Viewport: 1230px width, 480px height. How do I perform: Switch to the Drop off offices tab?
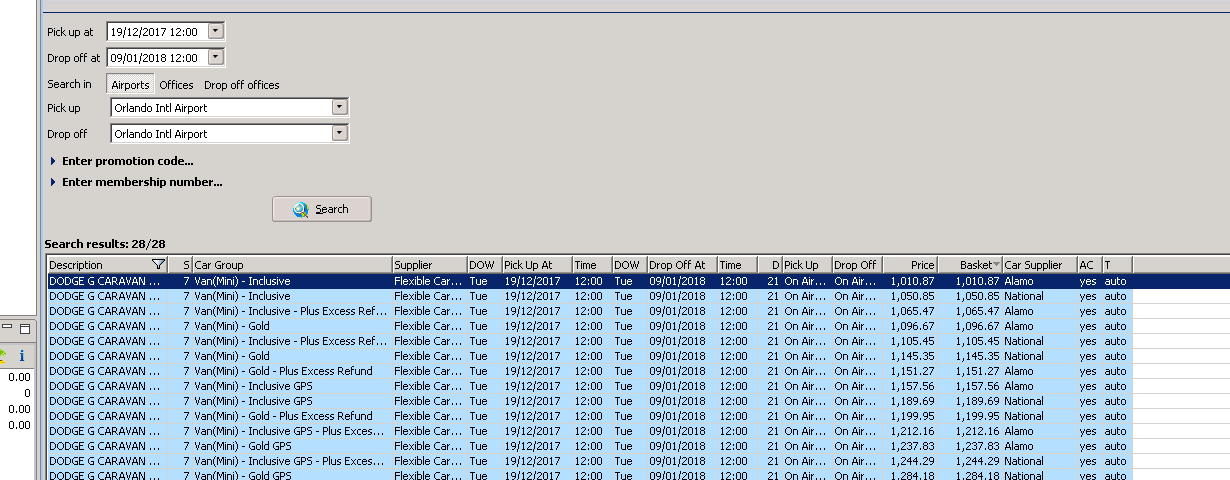[x=242, y=85]
